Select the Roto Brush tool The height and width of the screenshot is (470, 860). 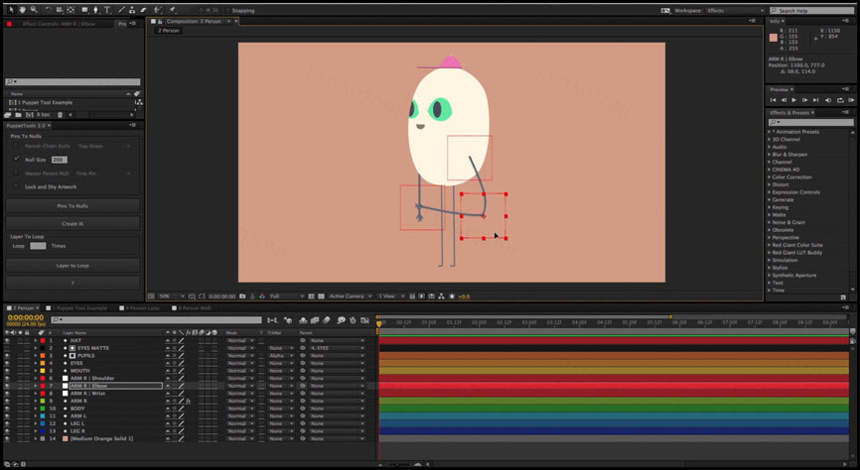click(x=158, y=10)
